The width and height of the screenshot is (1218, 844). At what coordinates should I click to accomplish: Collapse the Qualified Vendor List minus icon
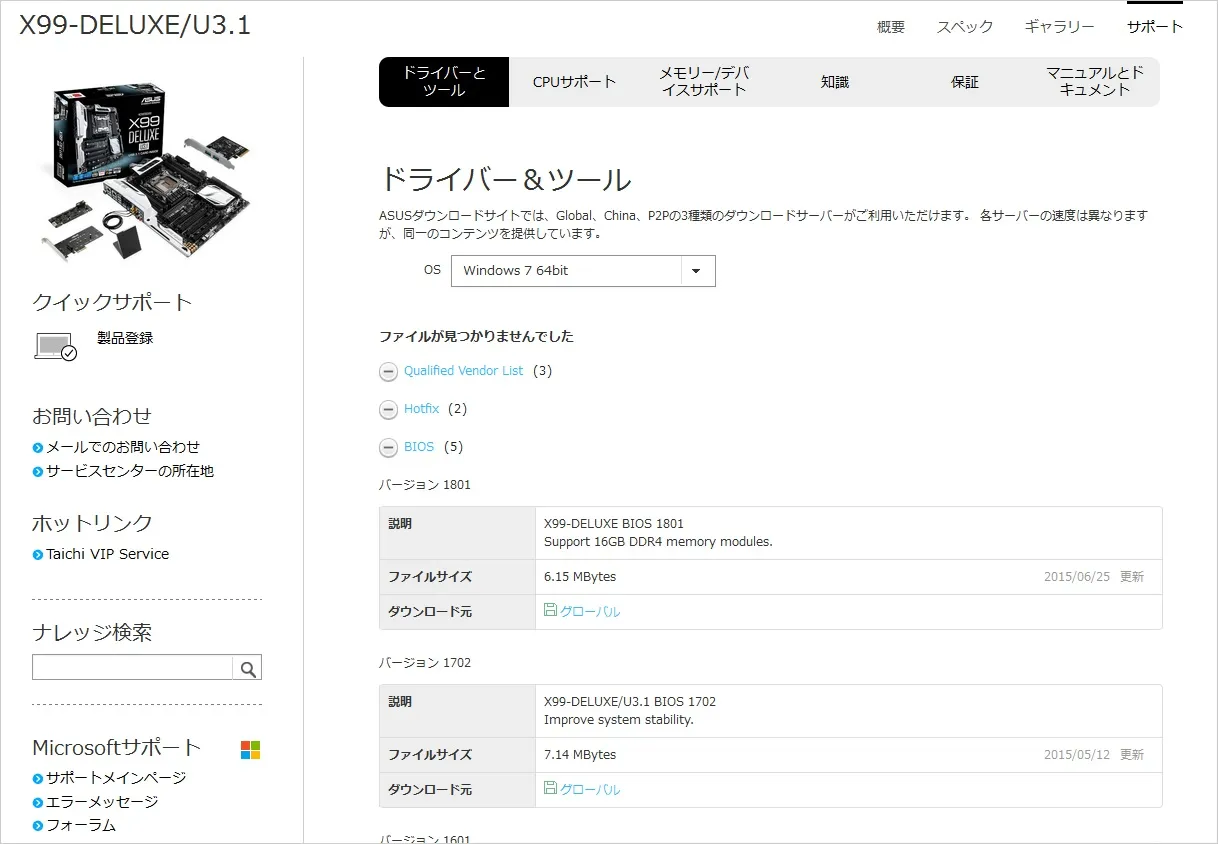(x=389, y=372)
